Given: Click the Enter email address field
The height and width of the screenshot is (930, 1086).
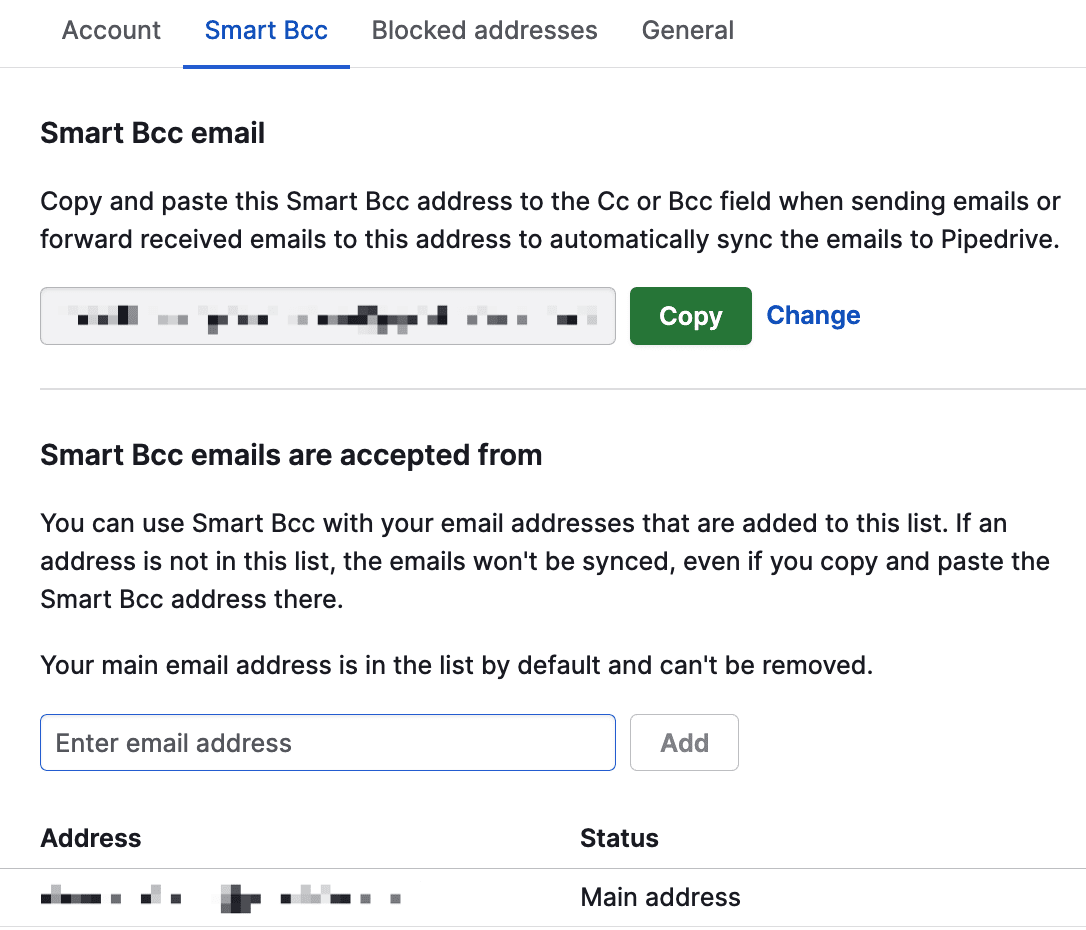Looking at the screenshot, I should click(x=328, y=742).
